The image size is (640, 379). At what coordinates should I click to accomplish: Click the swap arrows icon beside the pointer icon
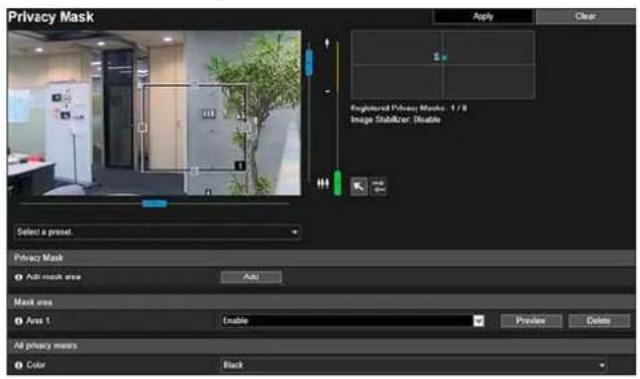click(379, 187)
